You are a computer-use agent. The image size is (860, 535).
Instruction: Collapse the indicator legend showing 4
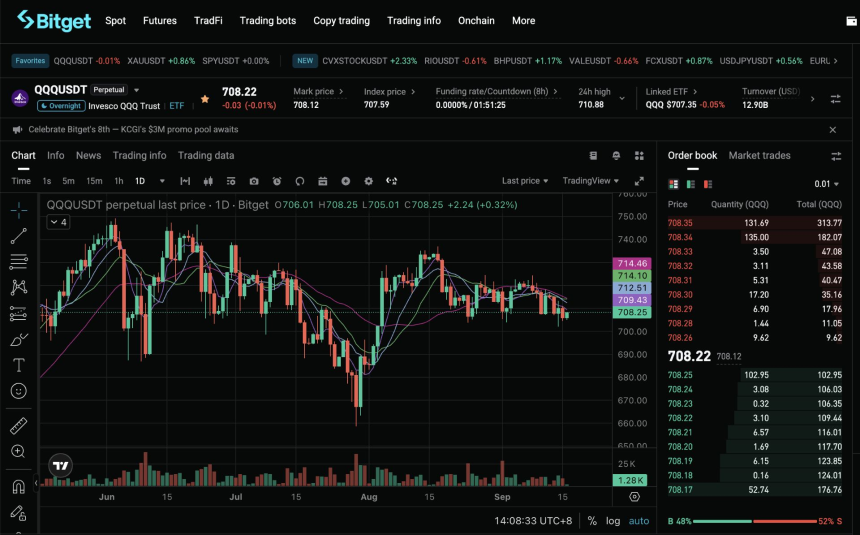pyautogui.click(x=58, y=222)
